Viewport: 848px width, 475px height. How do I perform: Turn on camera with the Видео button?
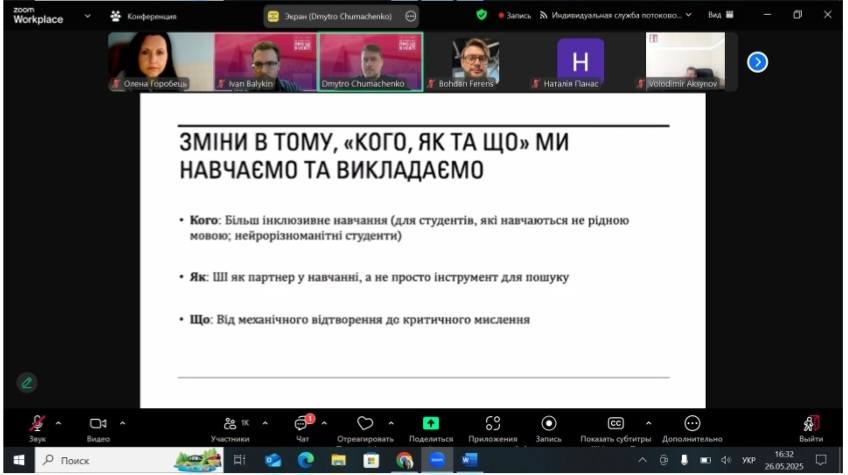click(98, 424)
